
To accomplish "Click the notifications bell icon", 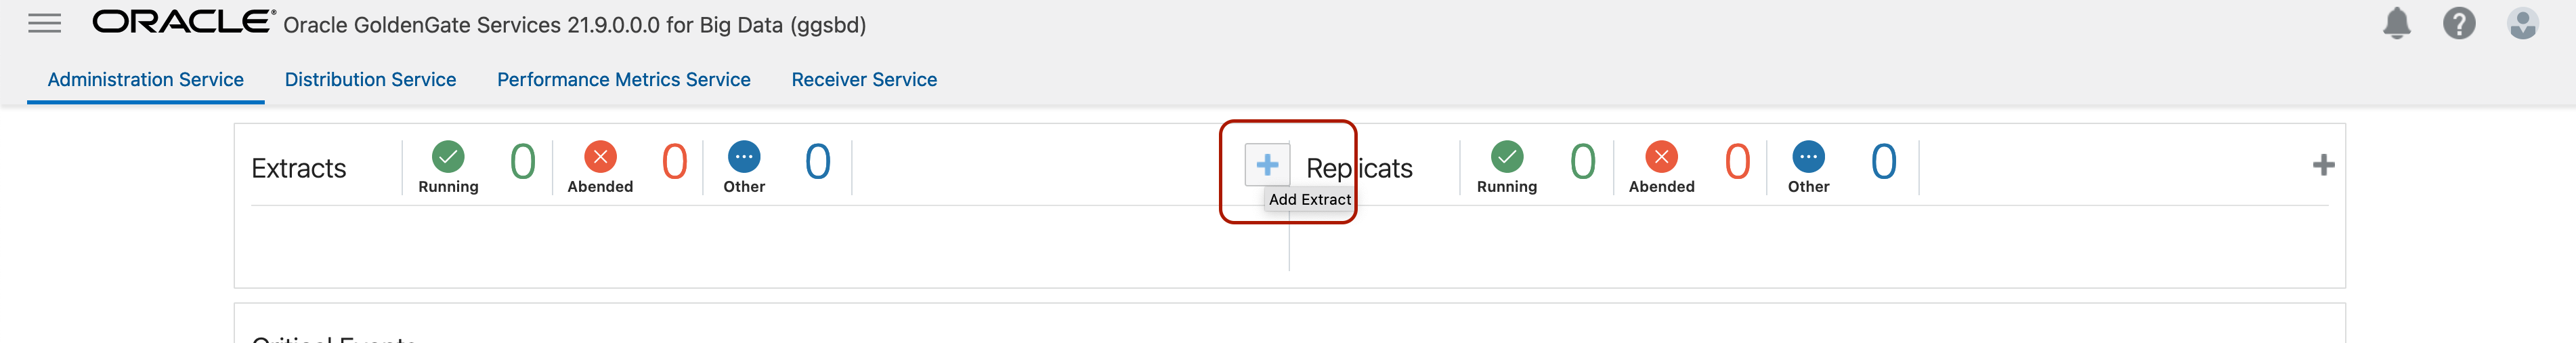I will coord(2396,23).
